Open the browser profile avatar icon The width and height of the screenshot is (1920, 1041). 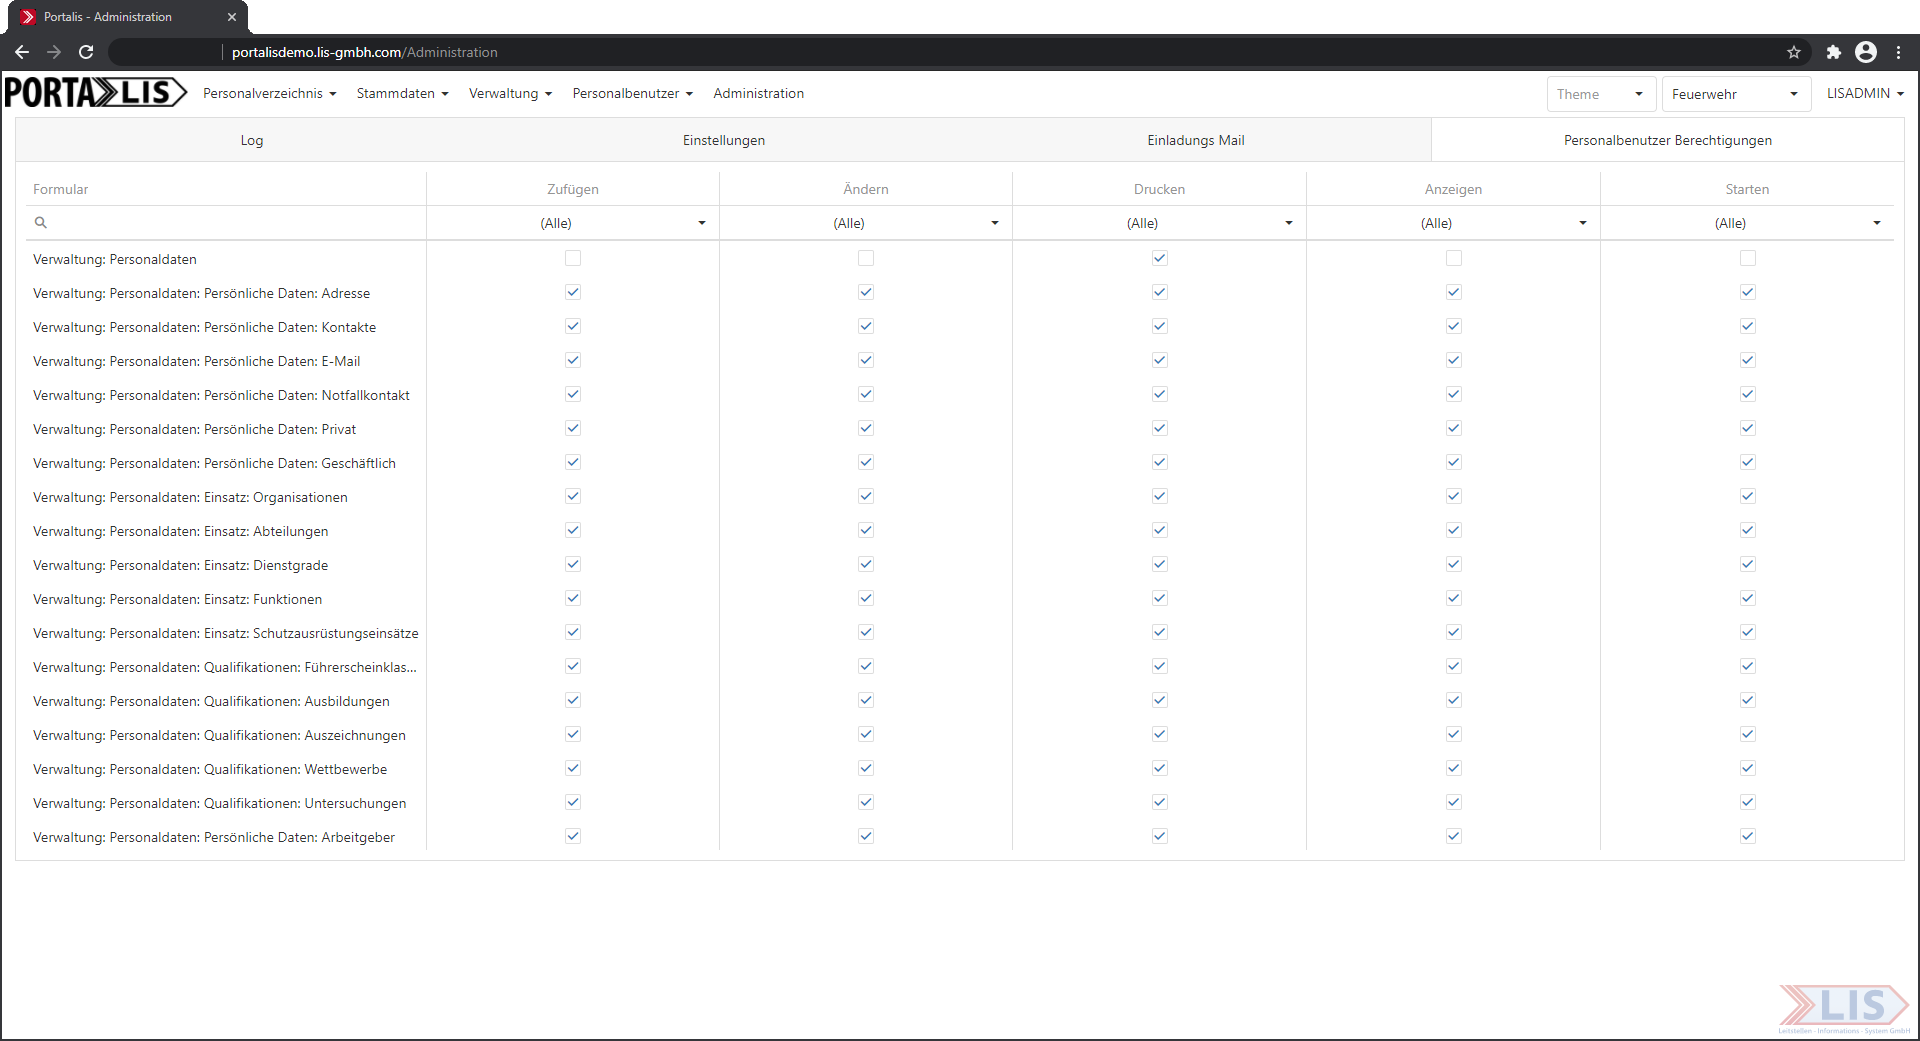tap(1866, 52)
